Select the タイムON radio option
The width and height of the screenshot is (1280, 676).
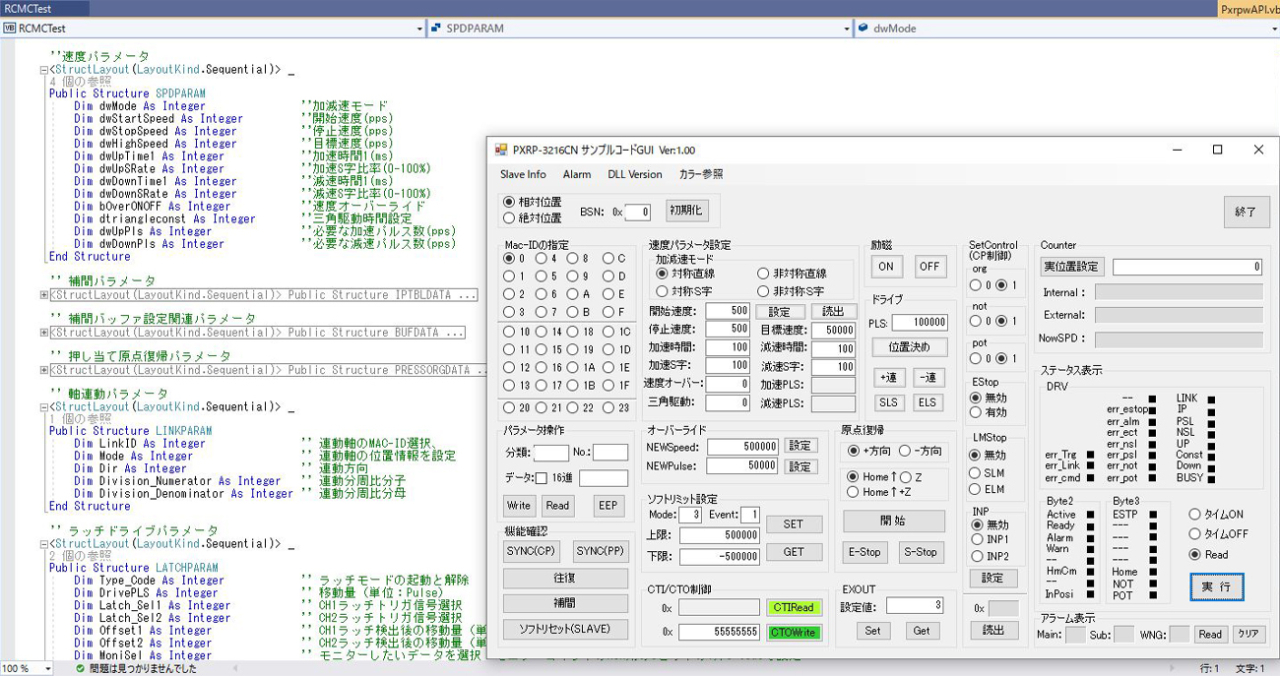point(1195,514)
